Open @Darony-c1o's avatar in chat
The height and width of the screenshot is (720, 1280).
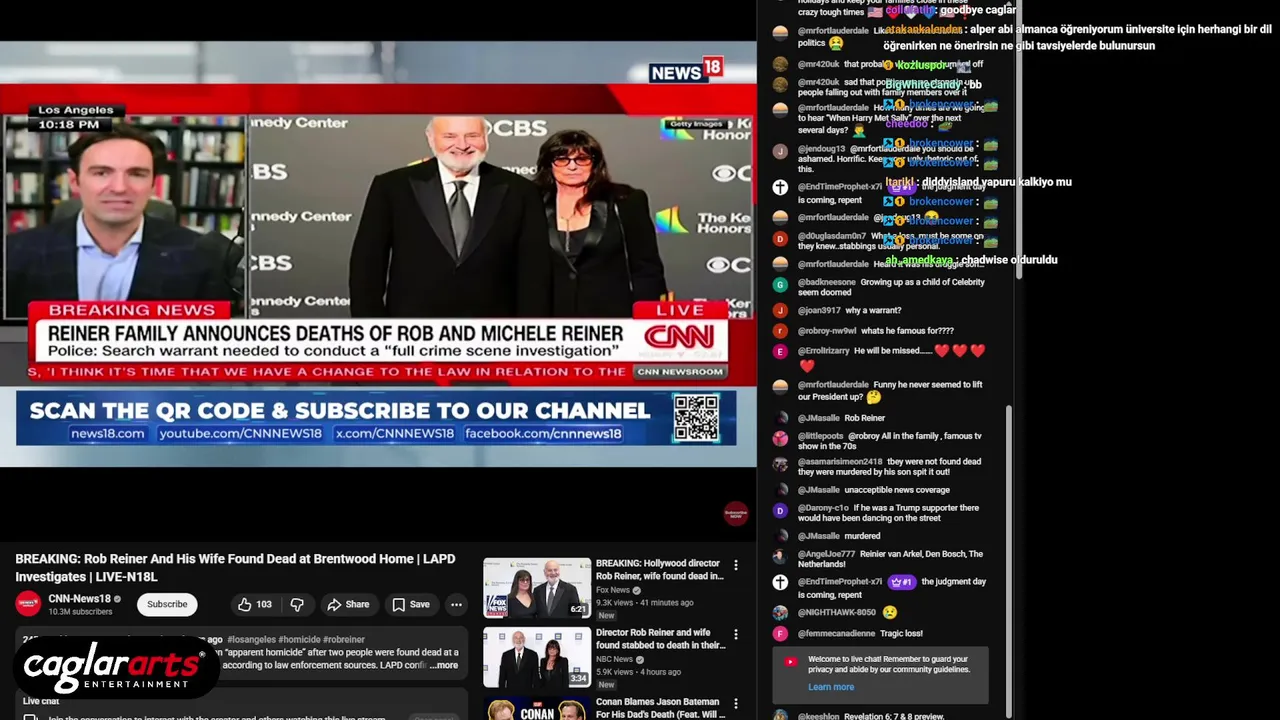click(780, 510)
